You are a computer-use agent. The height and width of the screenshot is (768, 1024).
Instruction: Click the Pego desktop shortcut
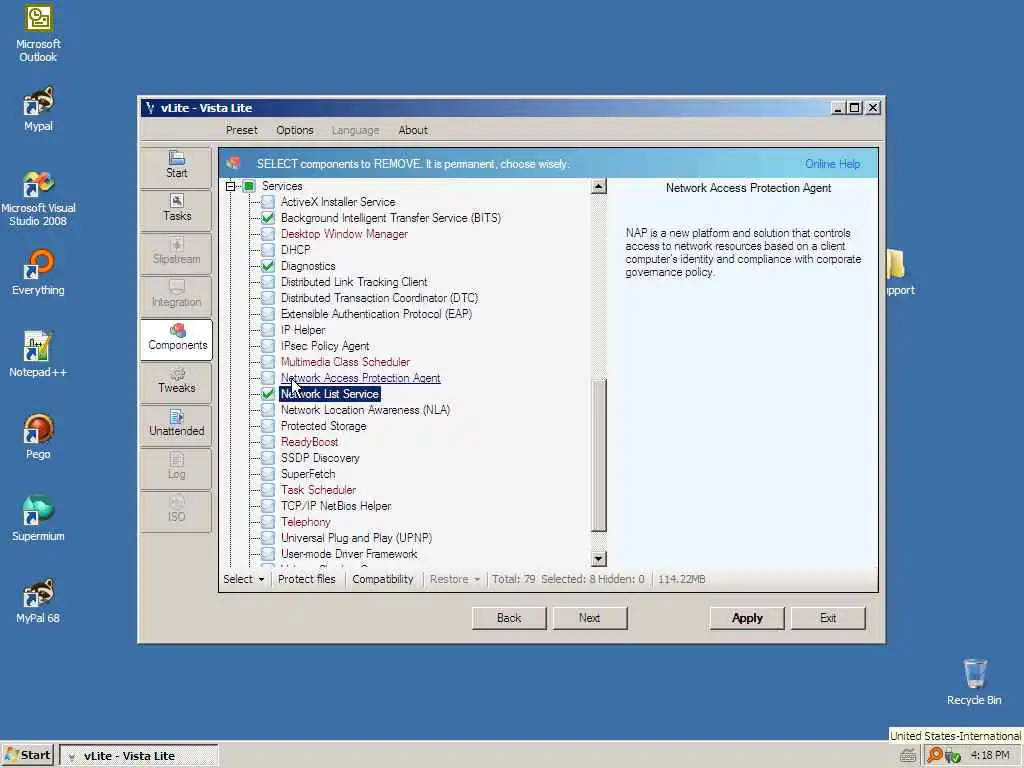(x=38, y=437)
